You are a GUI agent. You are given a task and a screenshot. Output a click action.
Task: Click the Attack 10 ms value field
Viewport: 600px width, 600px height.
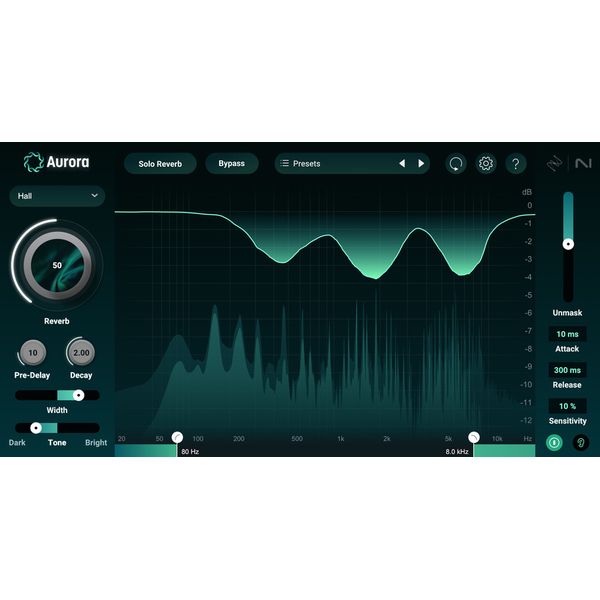click(x=567, y=334)
